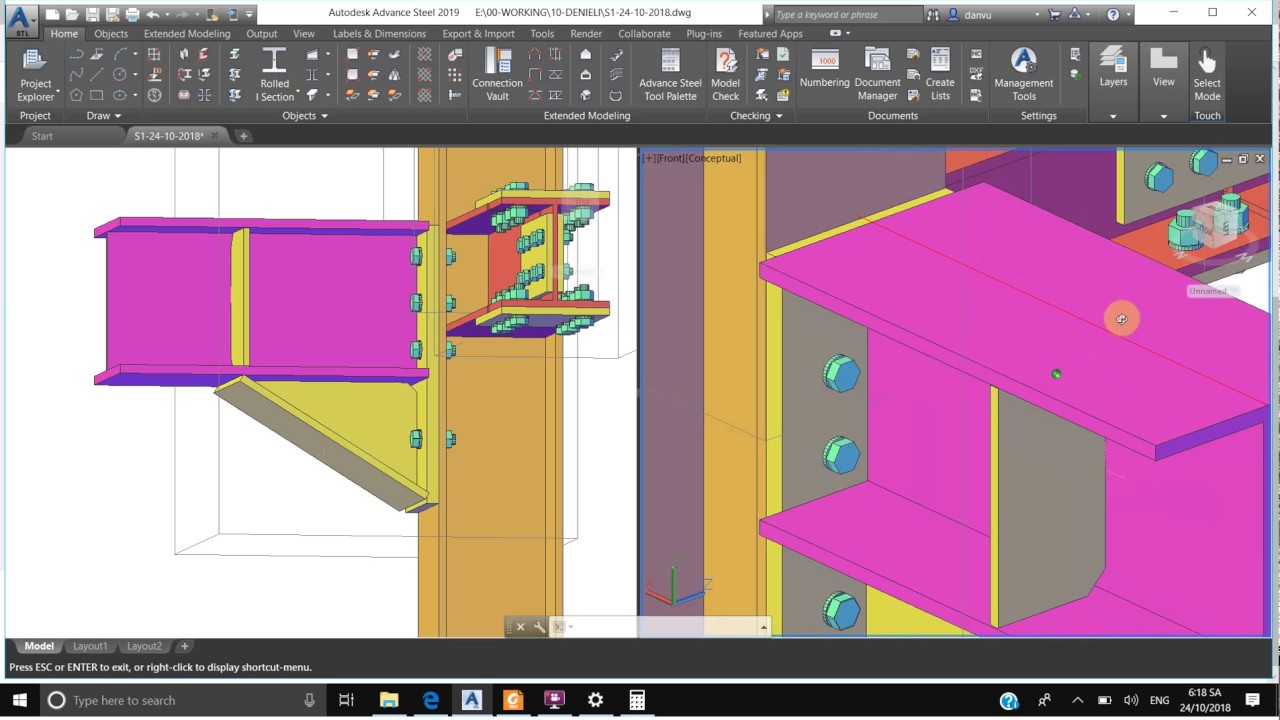
Task: Switch to the Extended Modeling tab
Action: [x=187, y=33]
